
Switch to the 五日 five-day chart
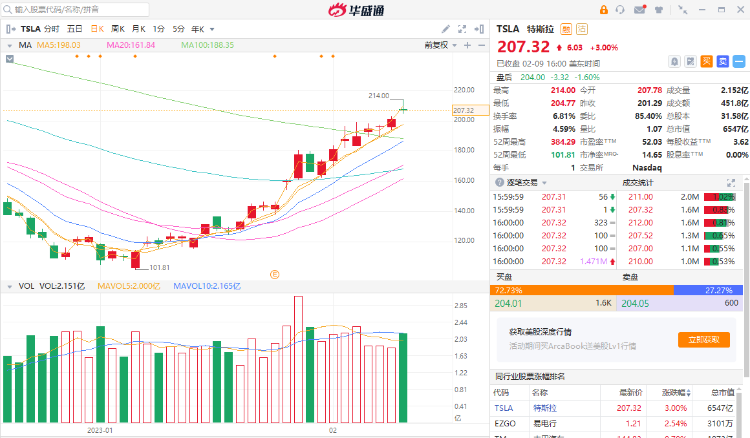click(x=74, y=29)
